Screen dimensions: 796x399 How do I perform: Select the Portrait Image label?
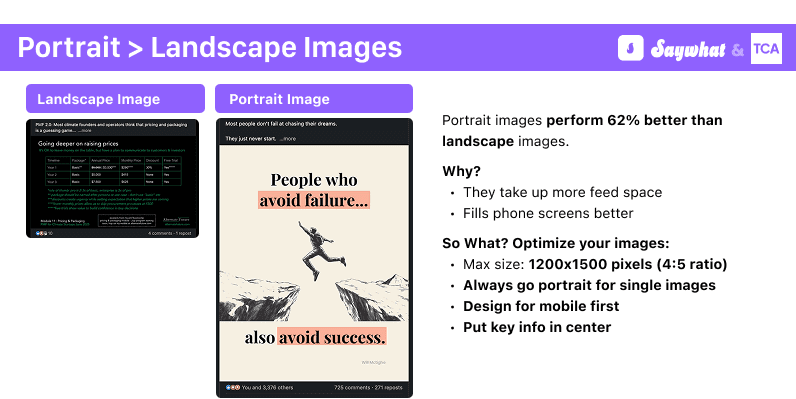tap(314, 98)
